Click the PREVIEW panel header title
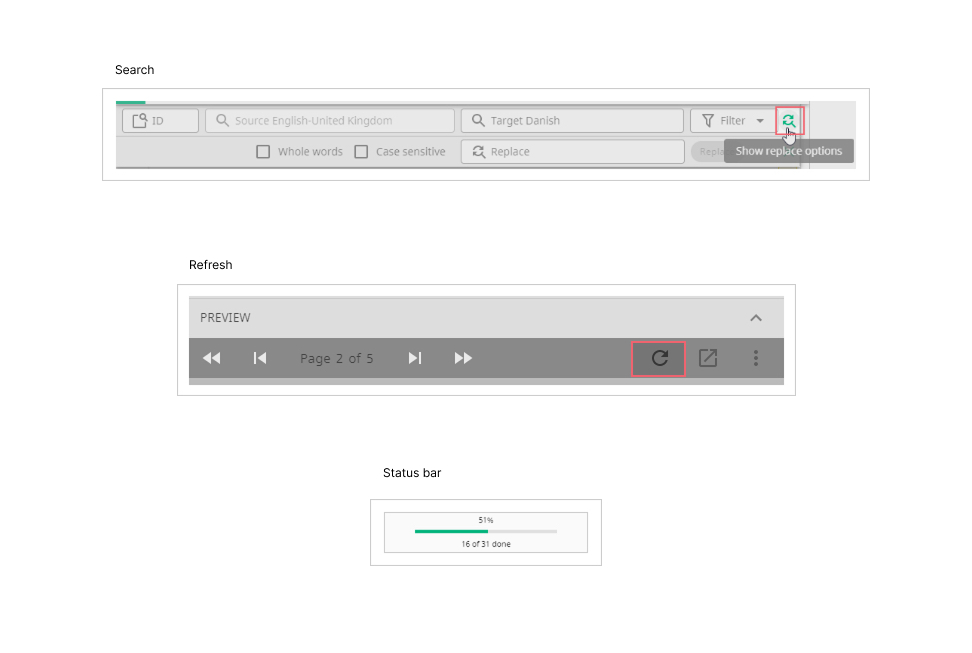 (x=225, y=318)
